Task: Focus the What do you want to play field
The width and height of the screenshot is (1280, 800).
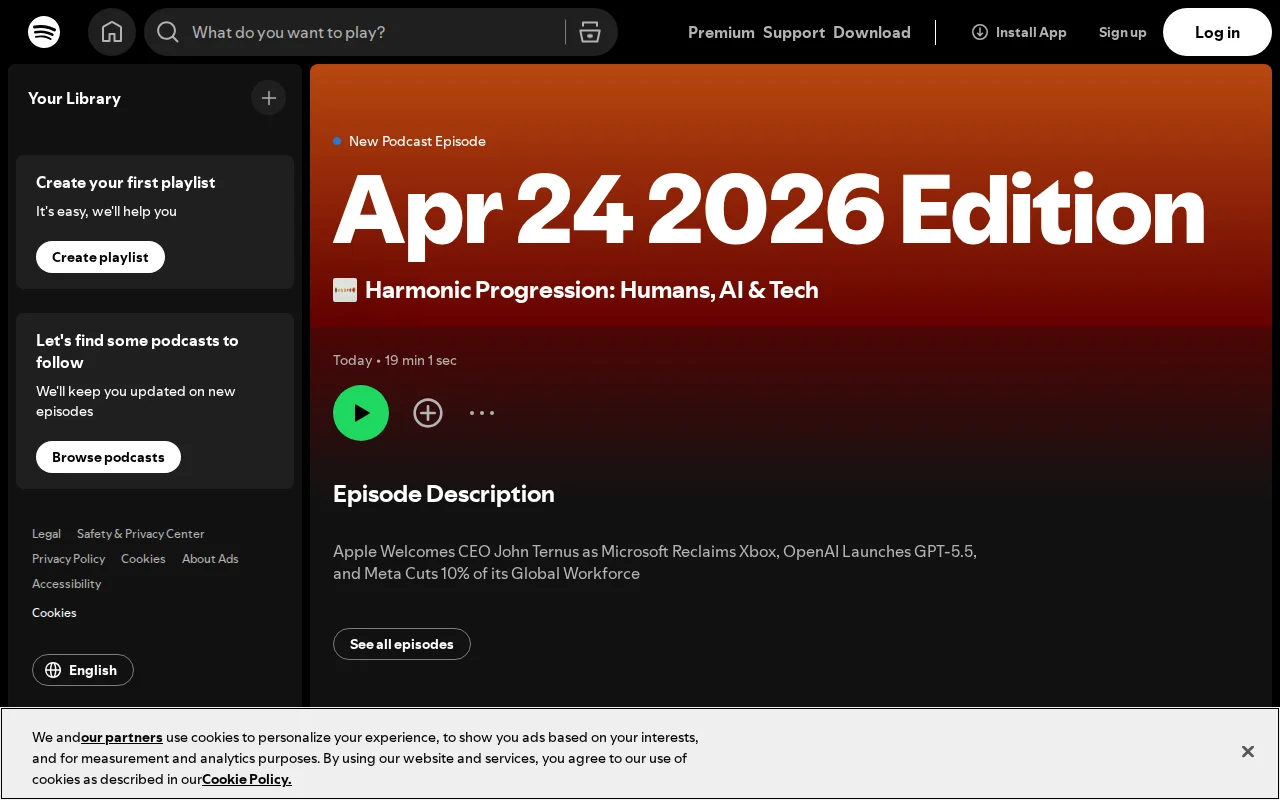Action: 370,32
